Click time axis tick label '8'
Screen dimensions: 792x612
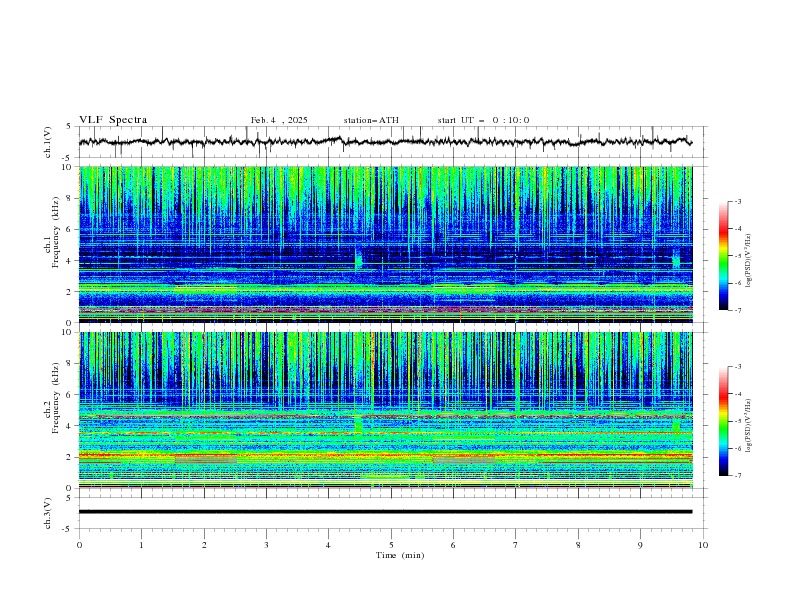pos(578,545)
